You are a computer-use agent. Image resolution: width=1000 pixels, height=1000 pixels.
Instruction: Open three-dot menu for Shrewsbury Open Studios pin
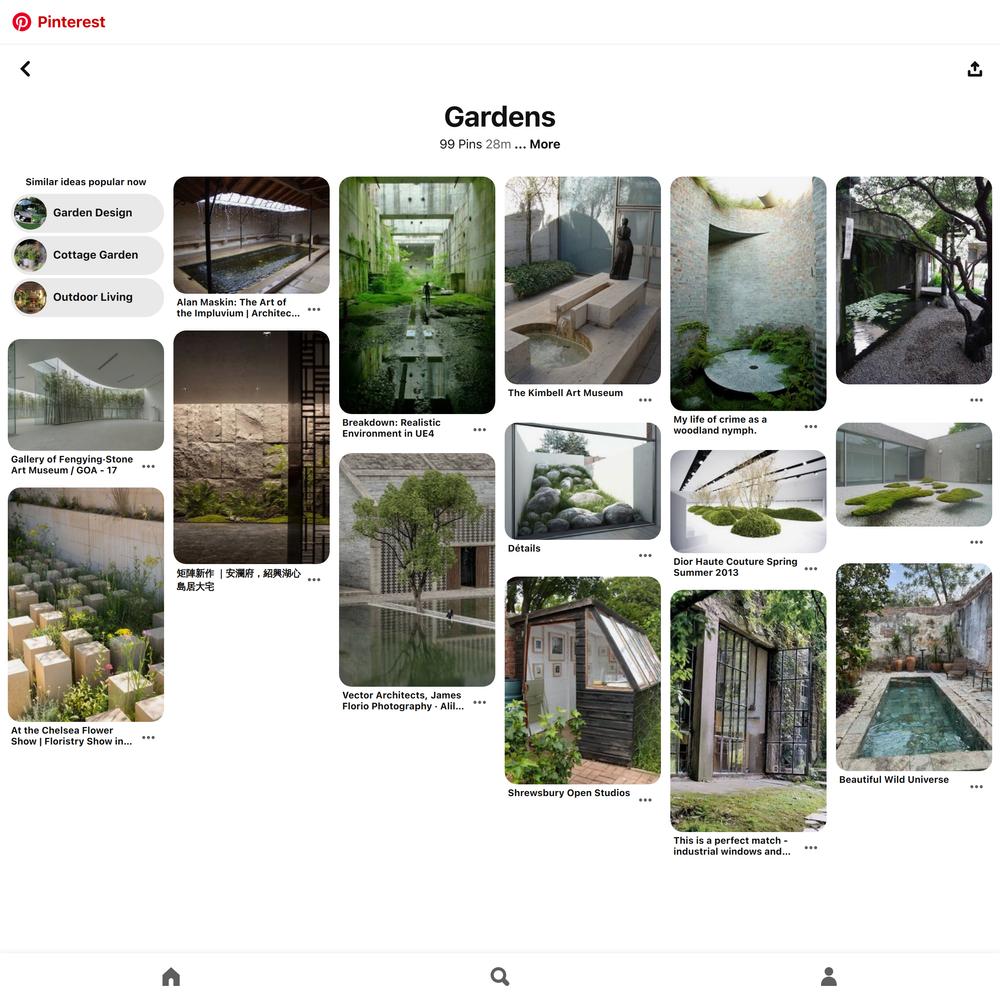tap(645, 800)
